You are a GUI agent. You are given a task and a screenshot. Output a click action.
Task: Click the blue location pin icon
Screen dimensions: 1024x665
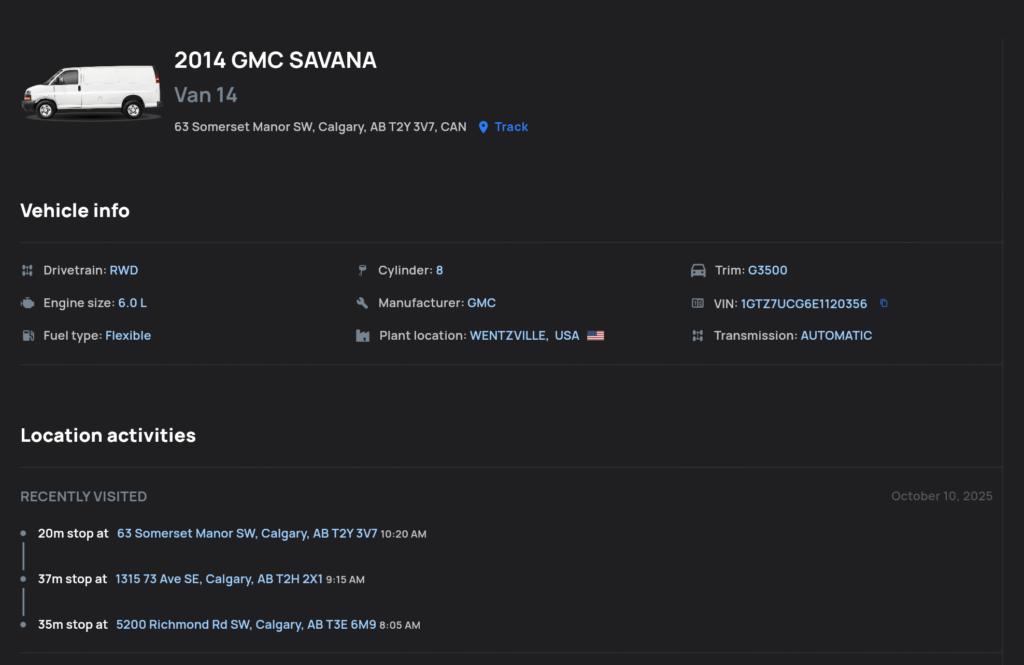tap(484, 127)
